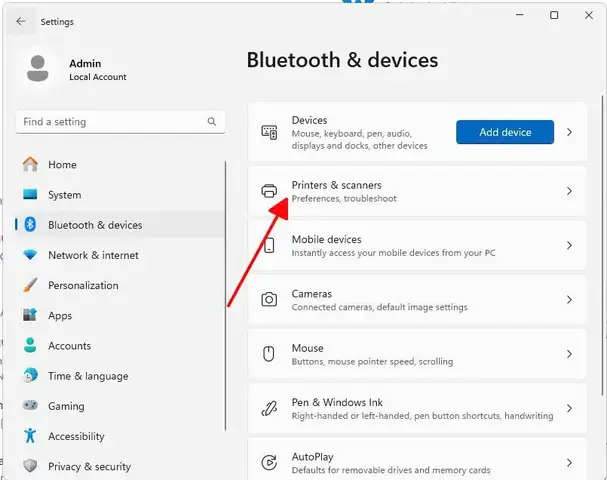The image size is (607, 480).
Task: Click the Privacy shield icon
Action: click(30, 466)
